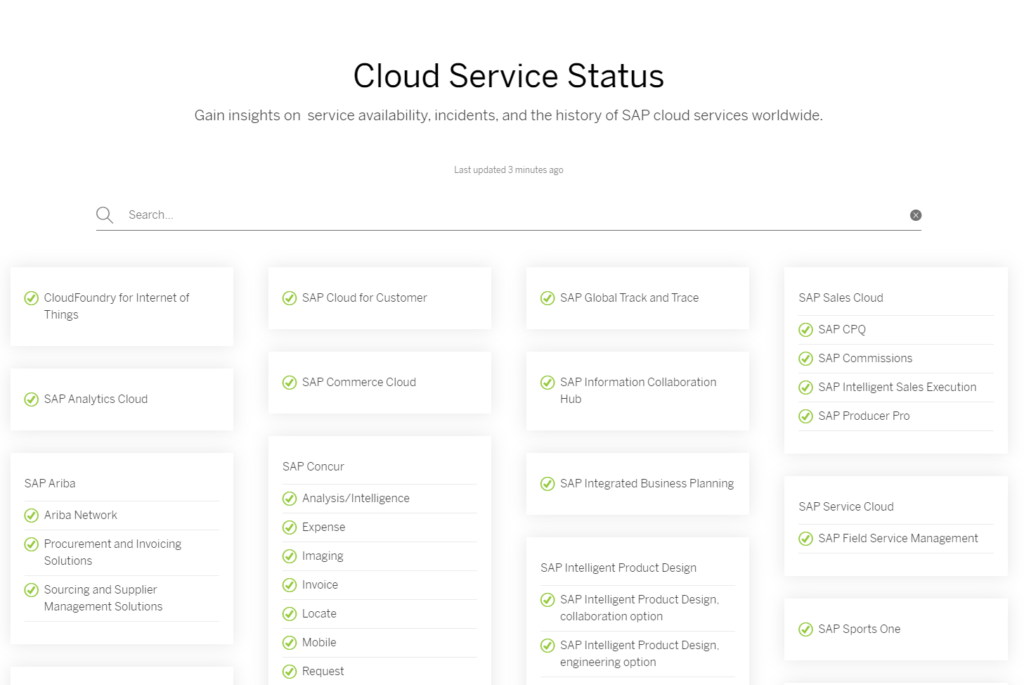Open the Ariba Network service entry
Viewport: 1024px width, 685px height.
80,515
